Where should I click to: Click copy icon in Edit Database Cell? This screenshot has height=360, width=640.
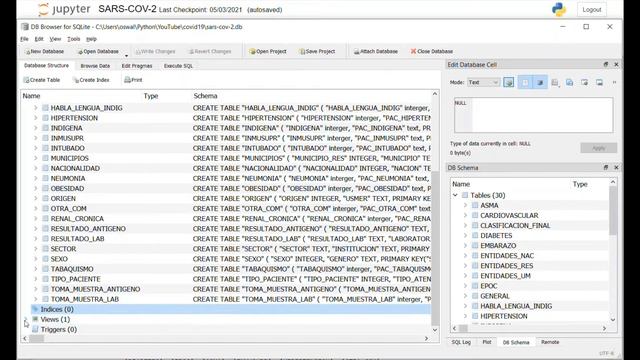pyautogui.click(x=569, y=82)
